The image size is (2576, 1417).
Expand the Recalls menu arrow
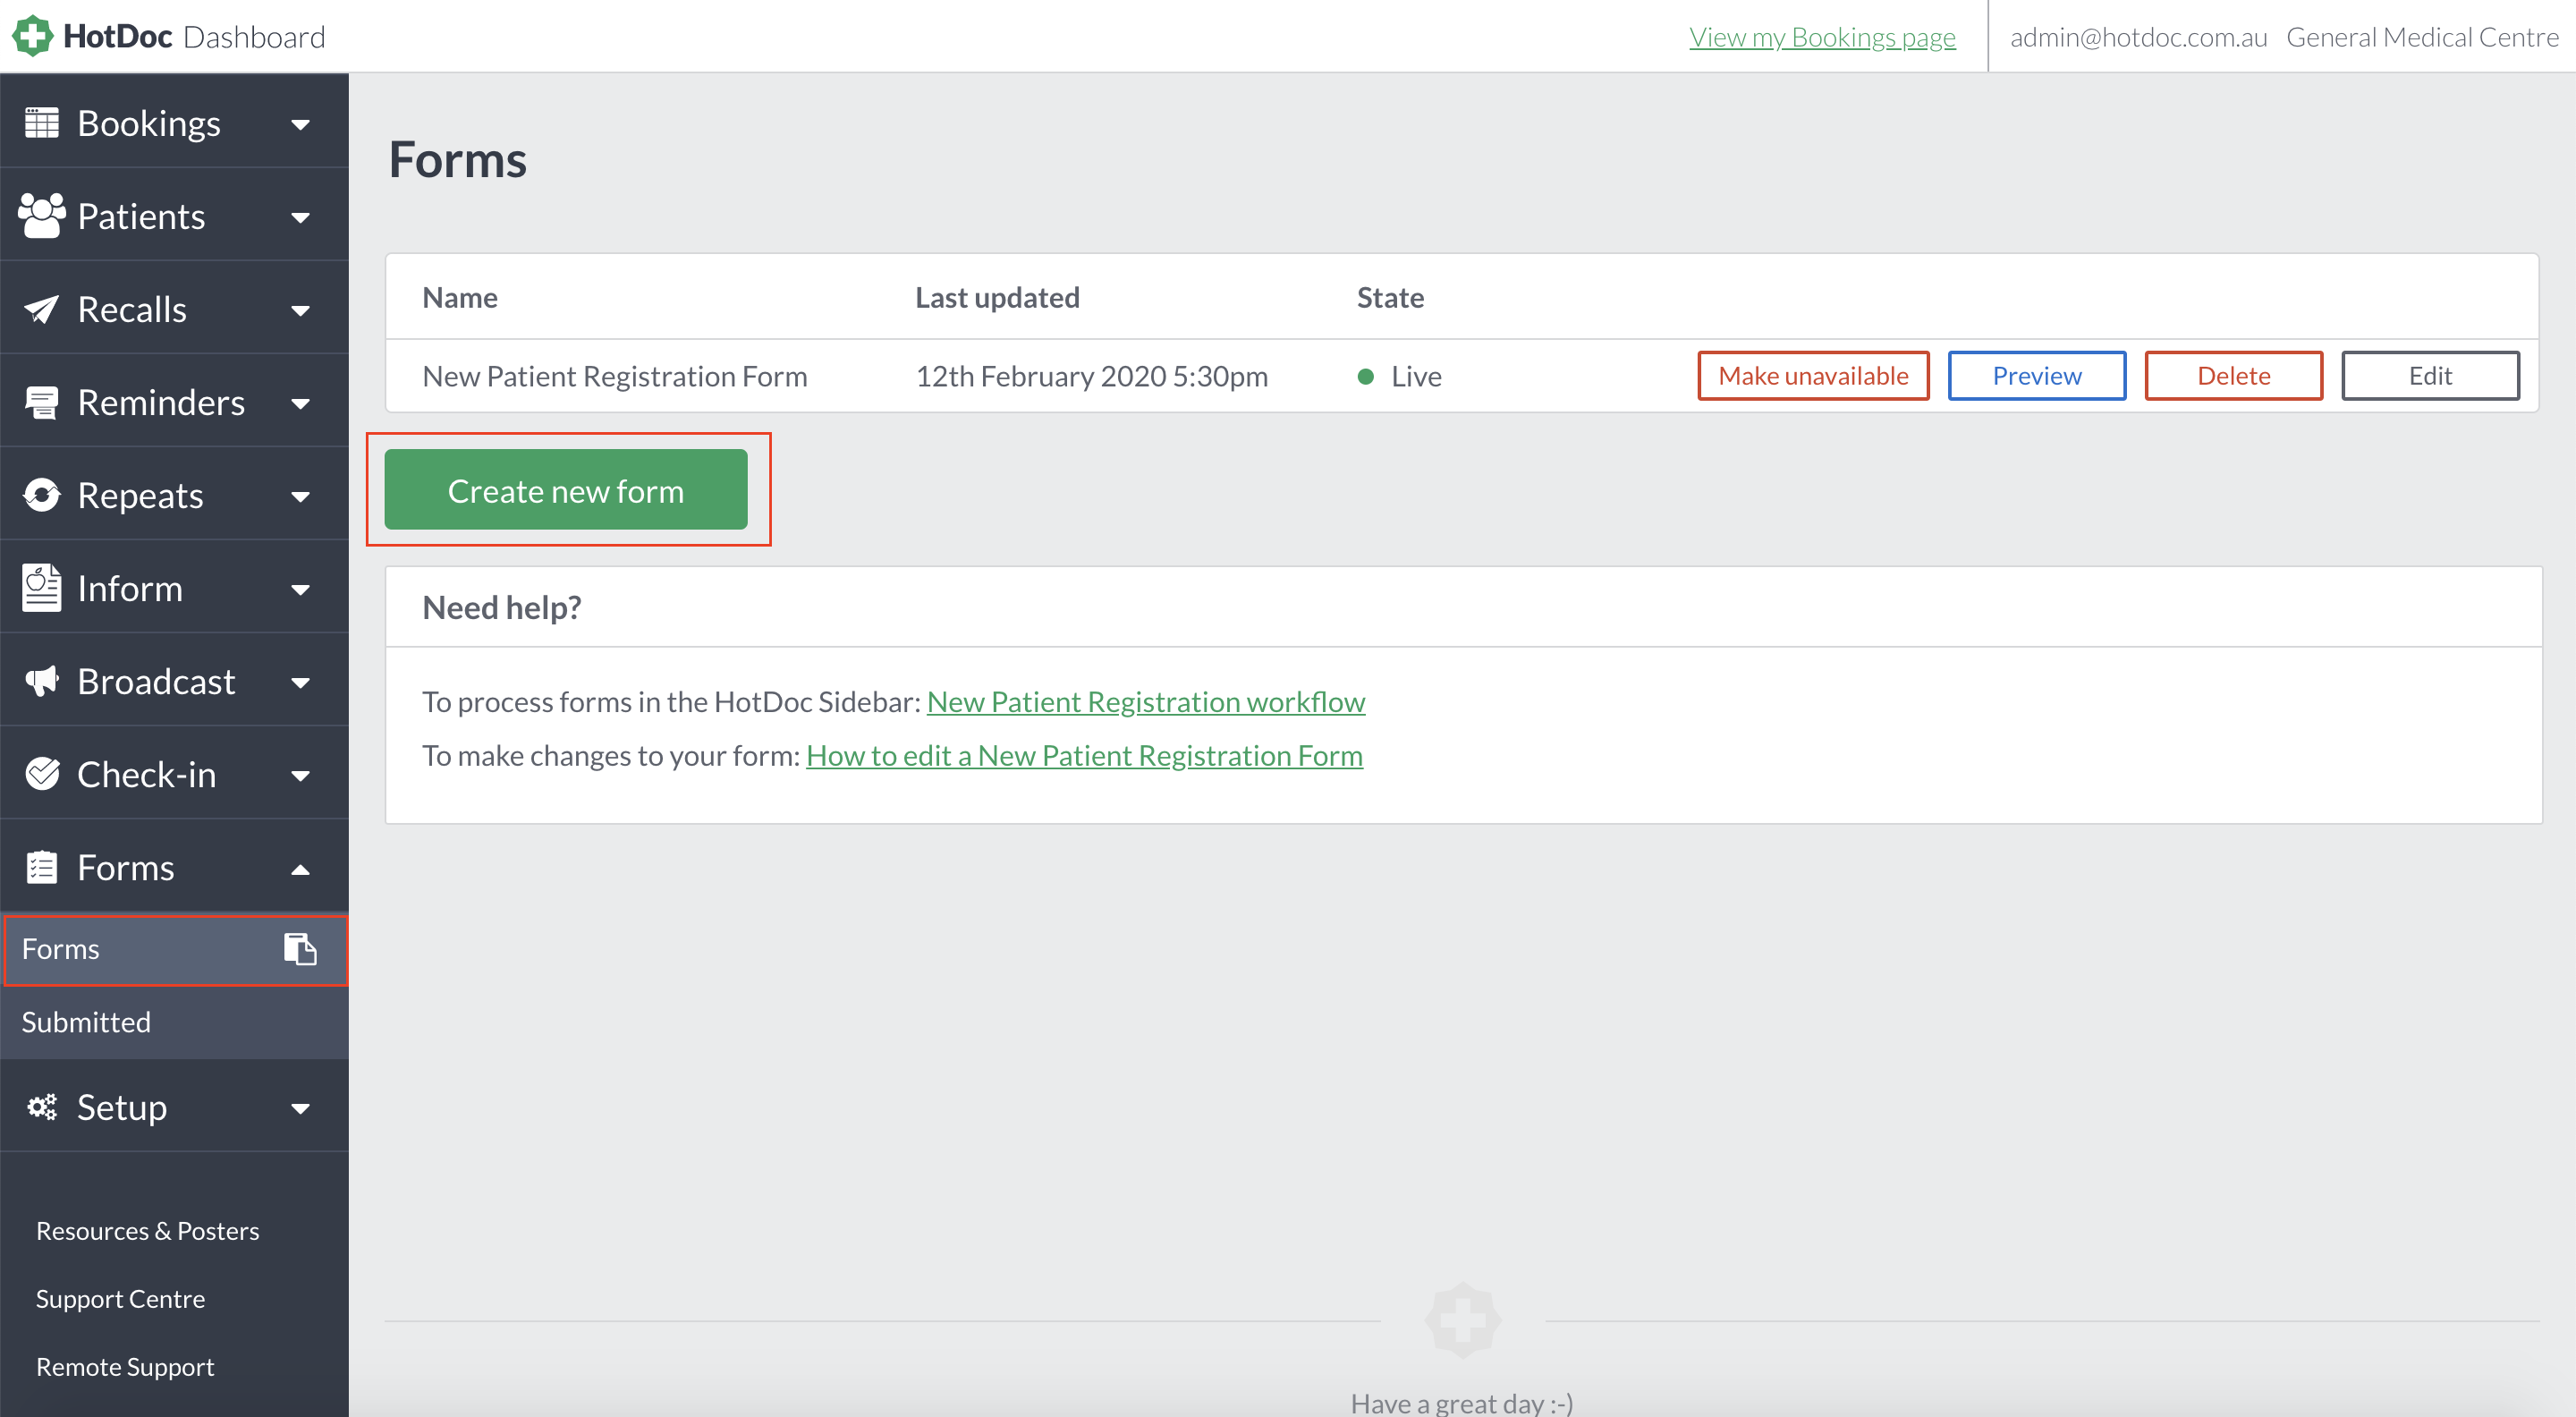pyautogui.click(x=300, y=311)
